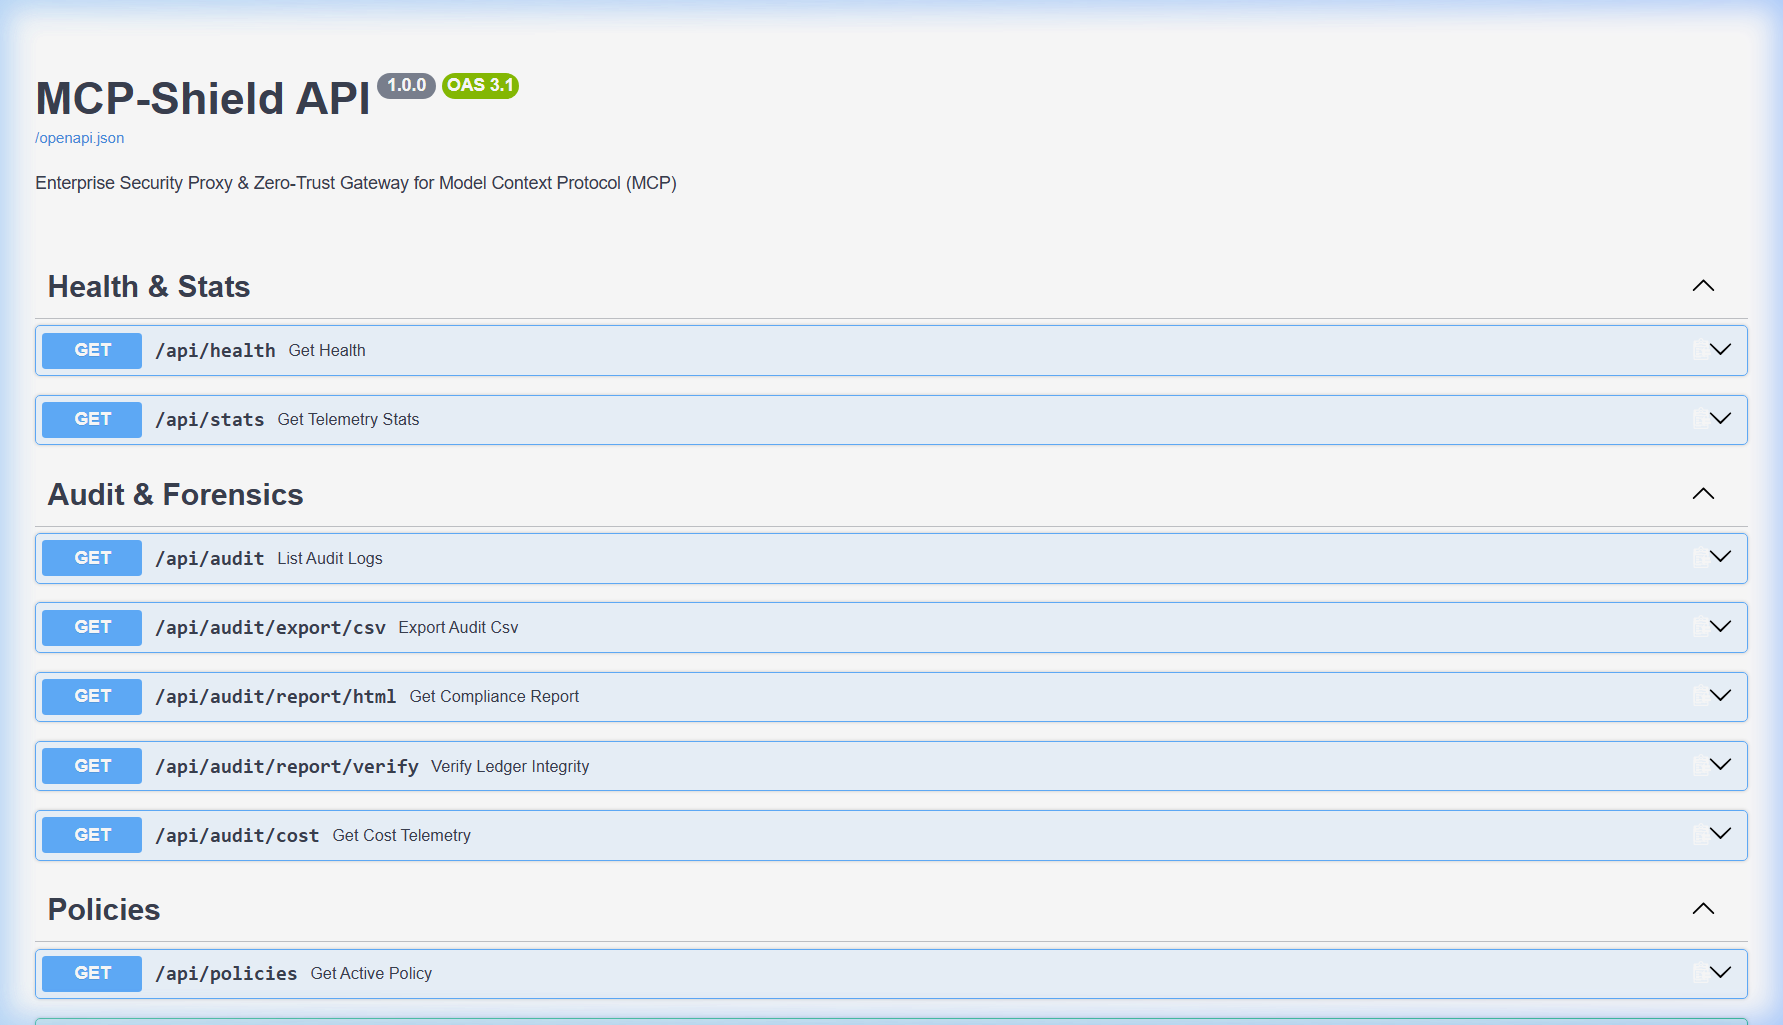Expand the /api/policies endpoint chevron
Viewport: 1783px width, 1025px height.
coord(1720,973)
